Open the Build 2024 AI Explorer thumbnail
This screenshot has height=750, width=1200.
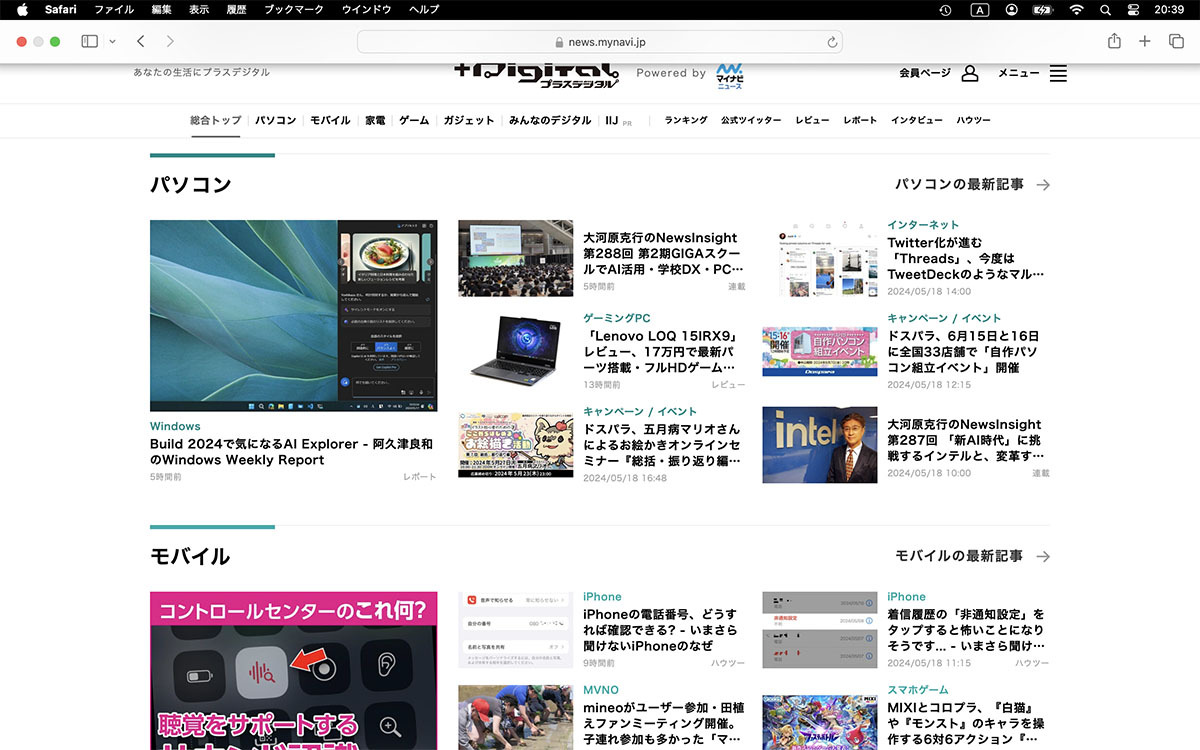click(x=293, y=316)
